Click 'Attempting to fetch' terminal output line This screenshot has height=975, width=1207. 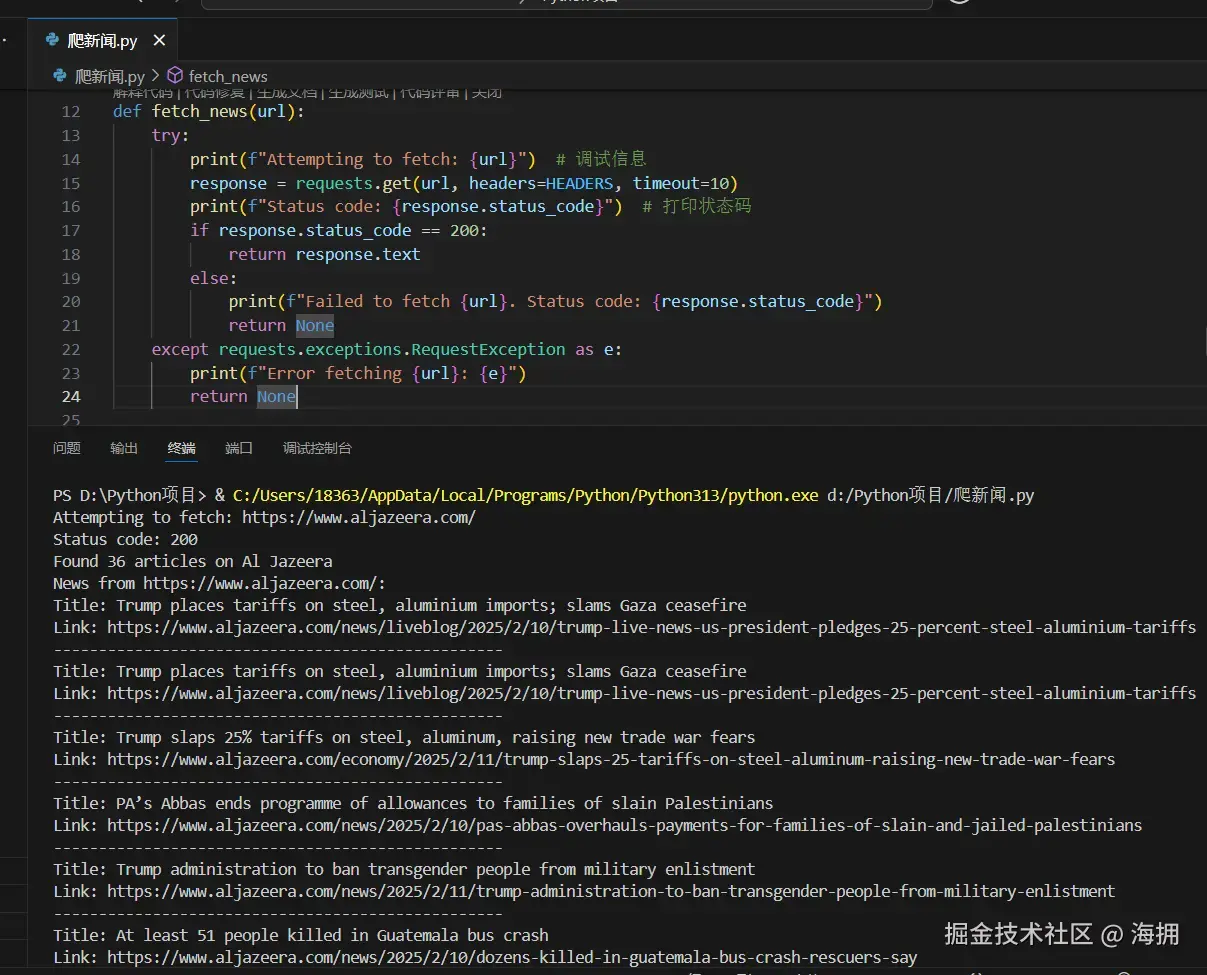[x=264, y=517]
